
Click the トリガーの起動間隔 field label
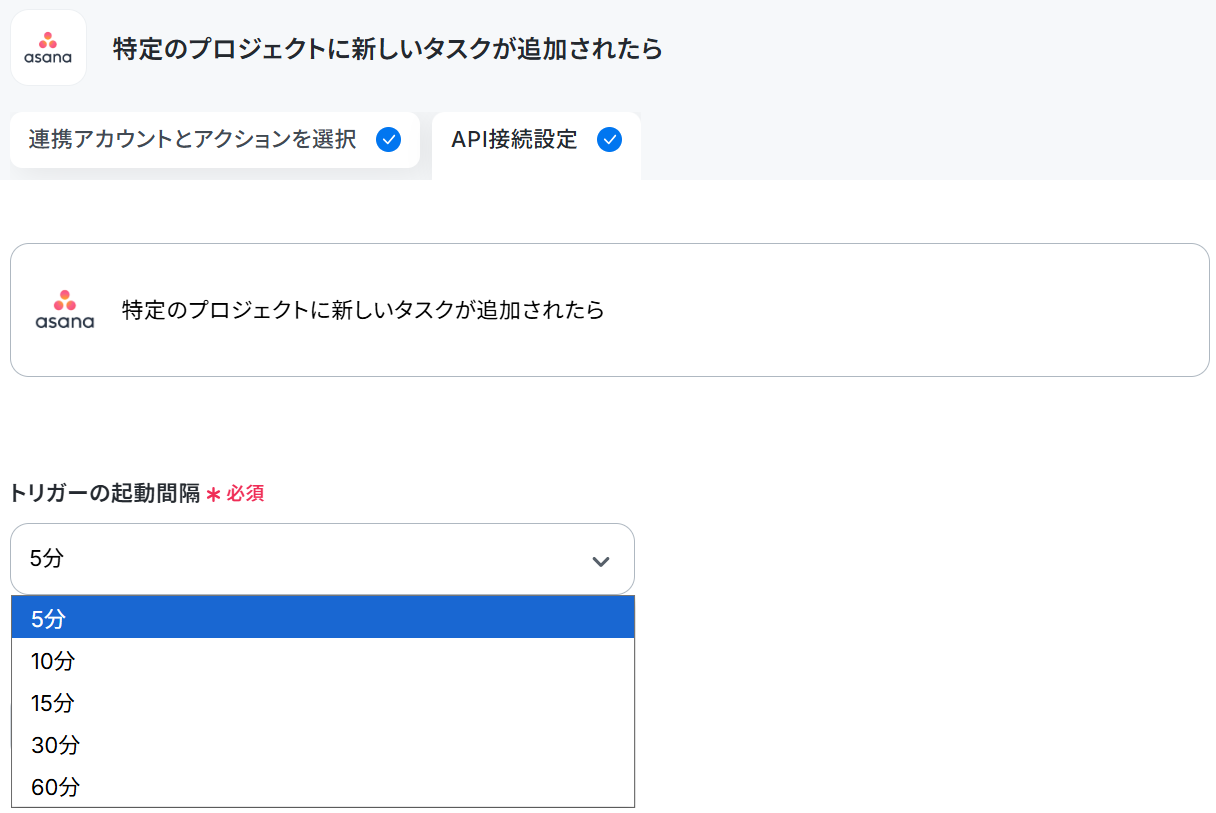pyautogui.click(x=105, y=493)
